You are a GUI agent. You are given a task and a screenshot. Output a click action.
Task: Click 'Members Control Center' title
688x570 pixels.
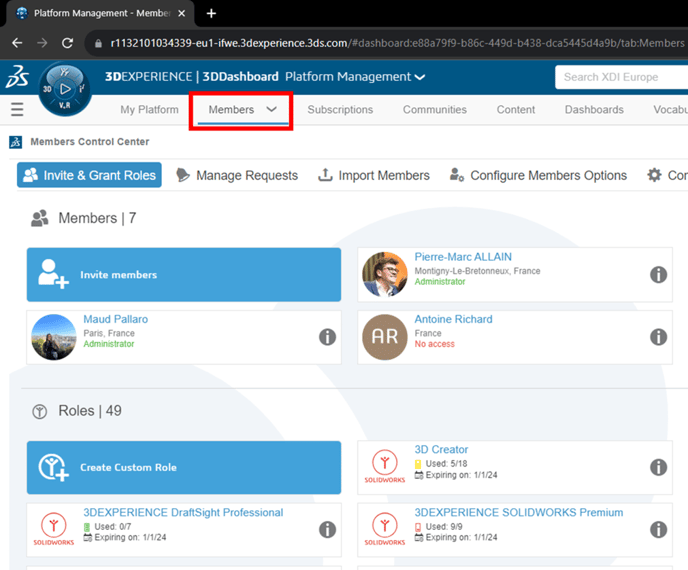tap(90, 142)
